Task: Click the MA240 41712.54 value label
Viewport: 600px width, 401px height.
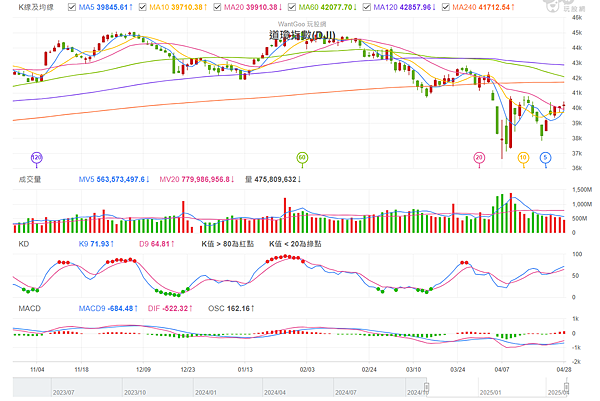Action: point(484,7)
